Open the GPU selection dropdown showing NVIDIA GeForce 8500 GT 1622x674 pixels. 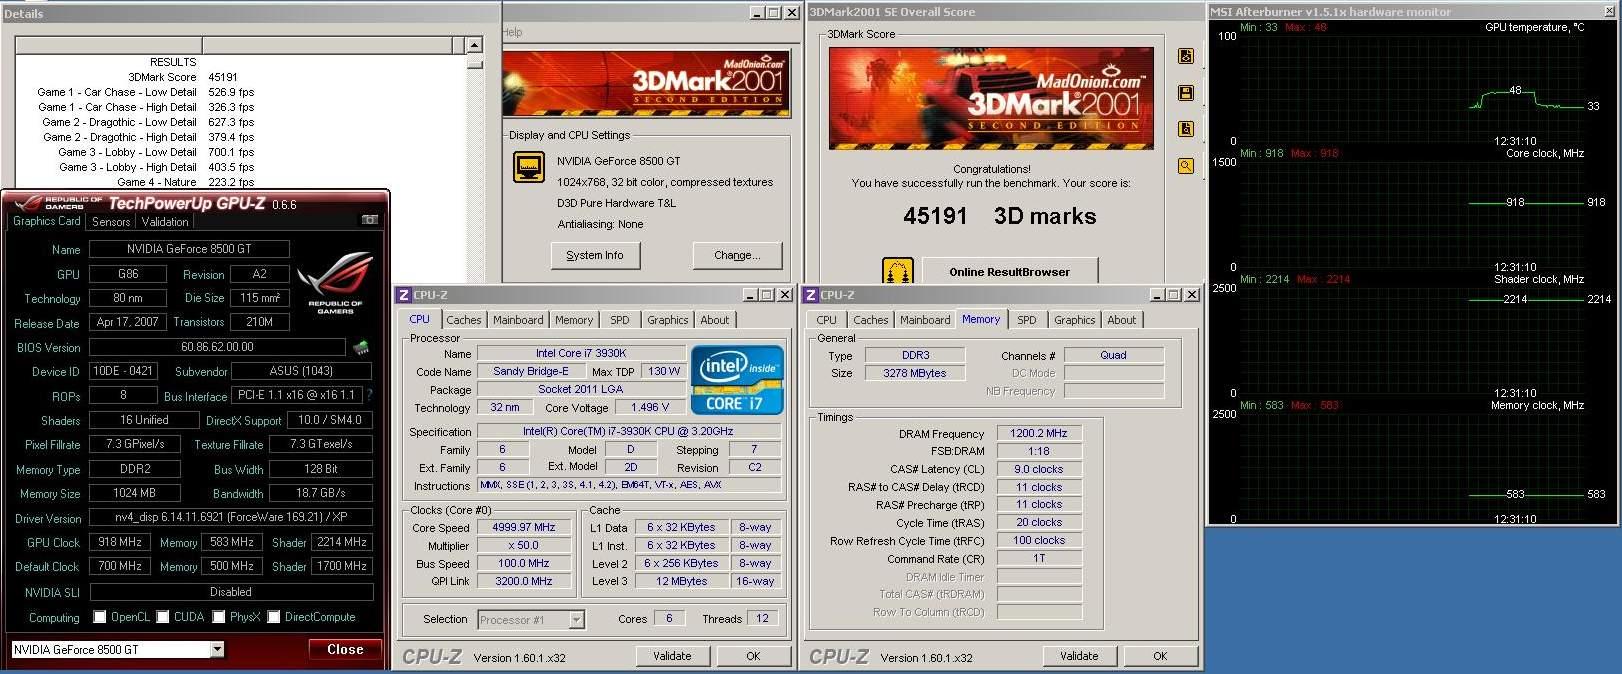point(217,650)
